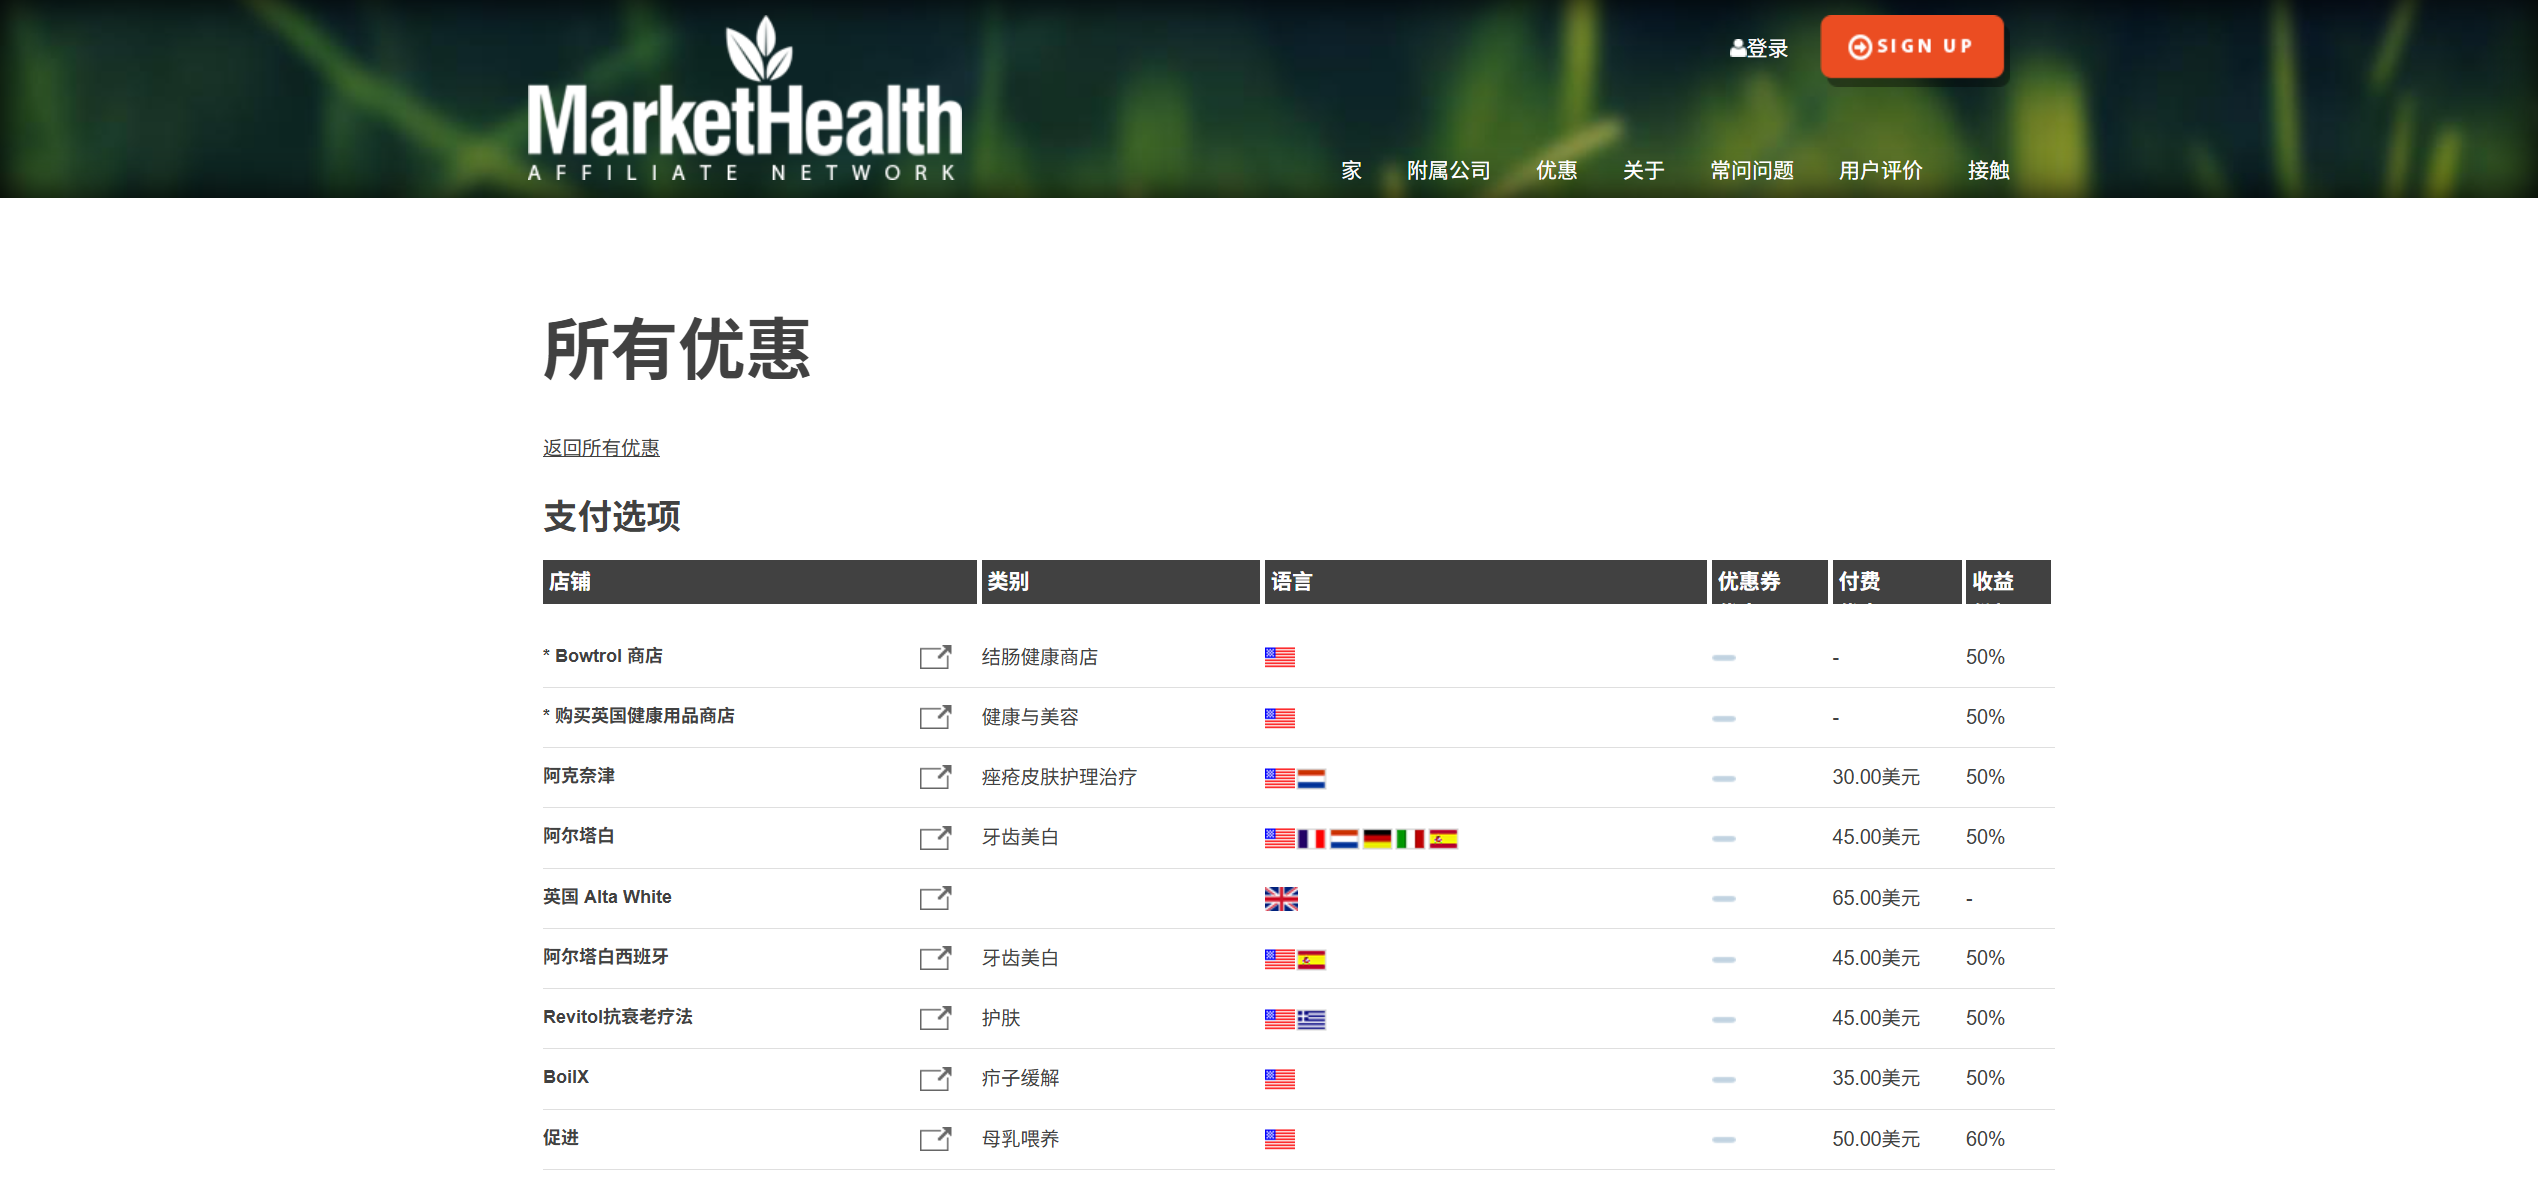Click the 母乳喂养 category text
The height and width of the screenshot is (1180, 2538).
pyautogui.click(x=1020, y=1139)
